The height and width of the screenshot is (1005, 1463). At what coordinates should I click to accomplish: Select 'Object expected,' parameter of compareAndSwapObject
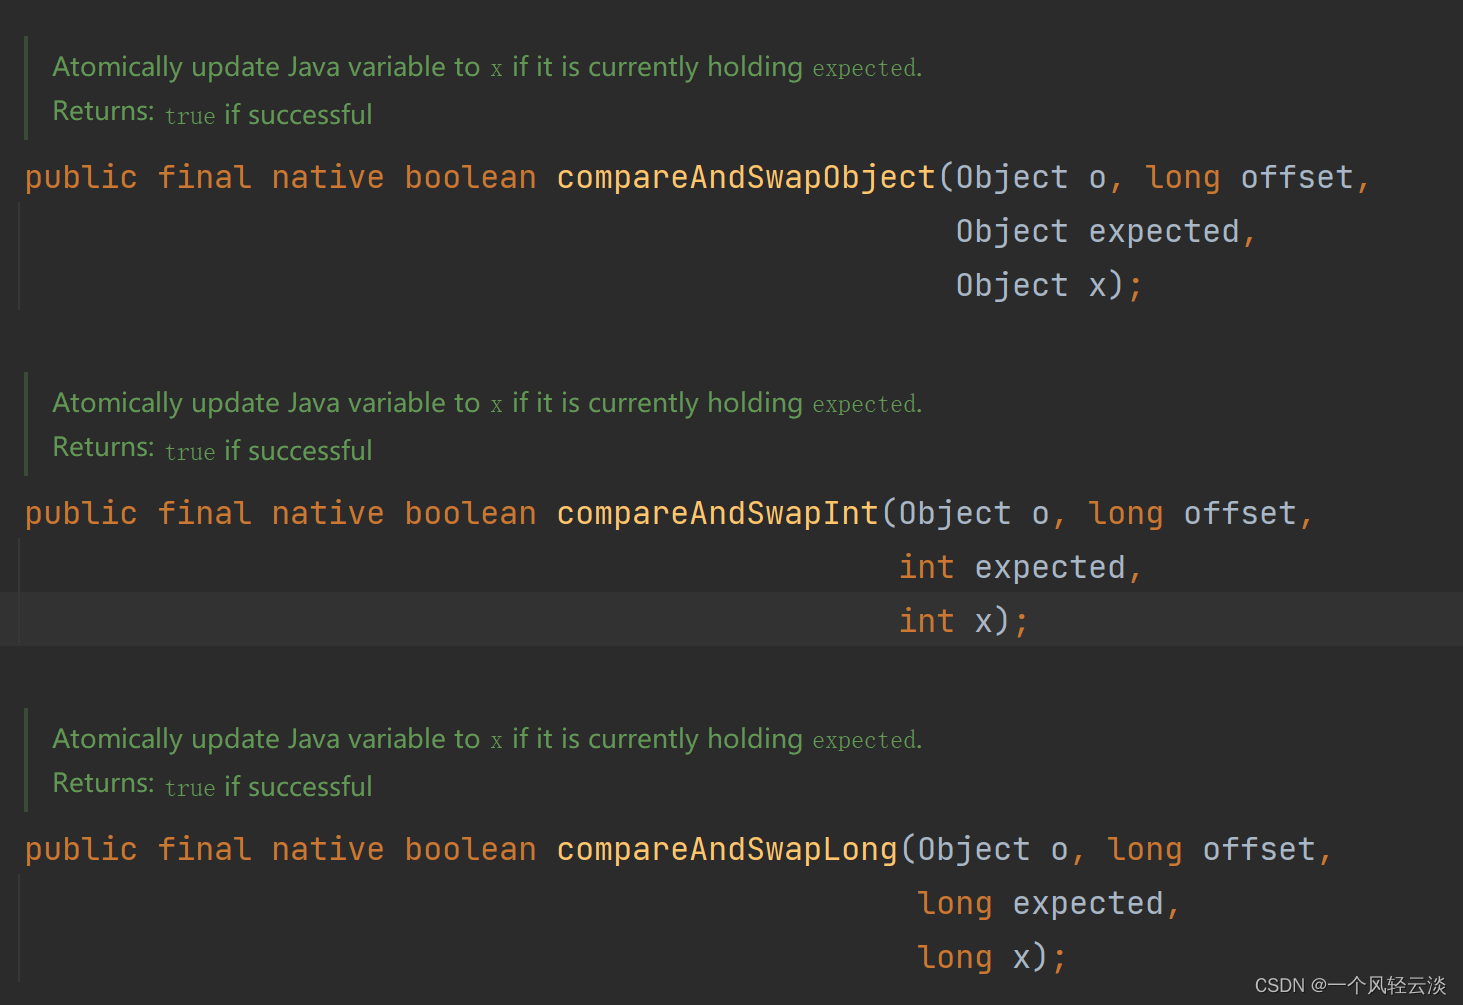tap(1105, 231)
